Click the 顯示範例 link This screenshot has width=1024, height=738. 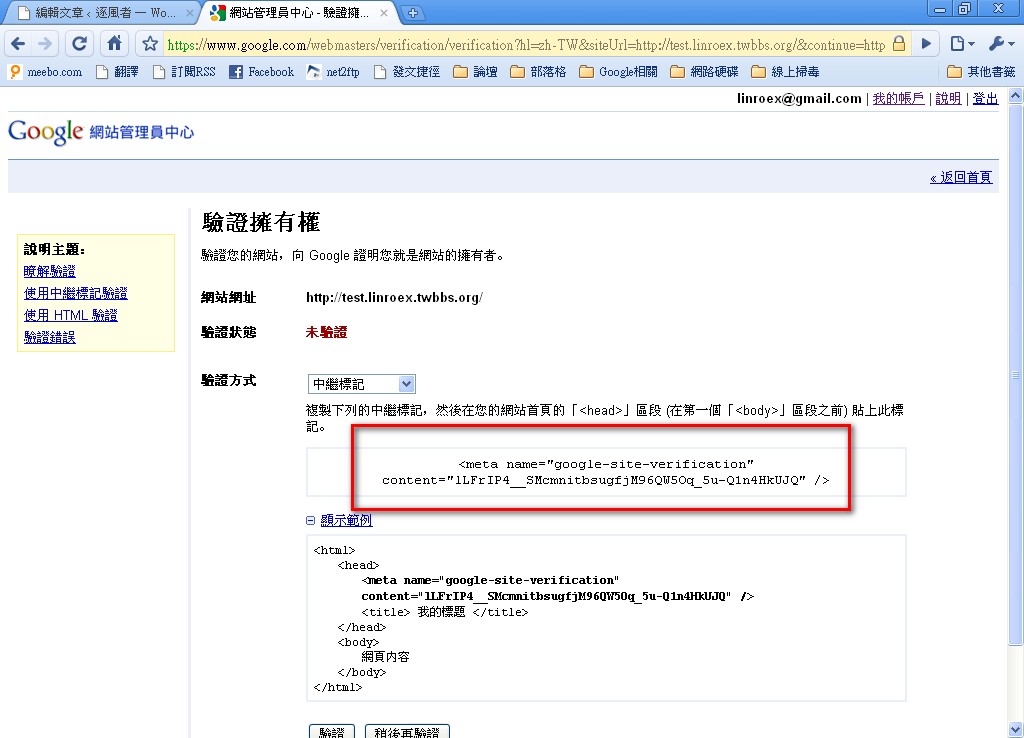click(346, 521)
